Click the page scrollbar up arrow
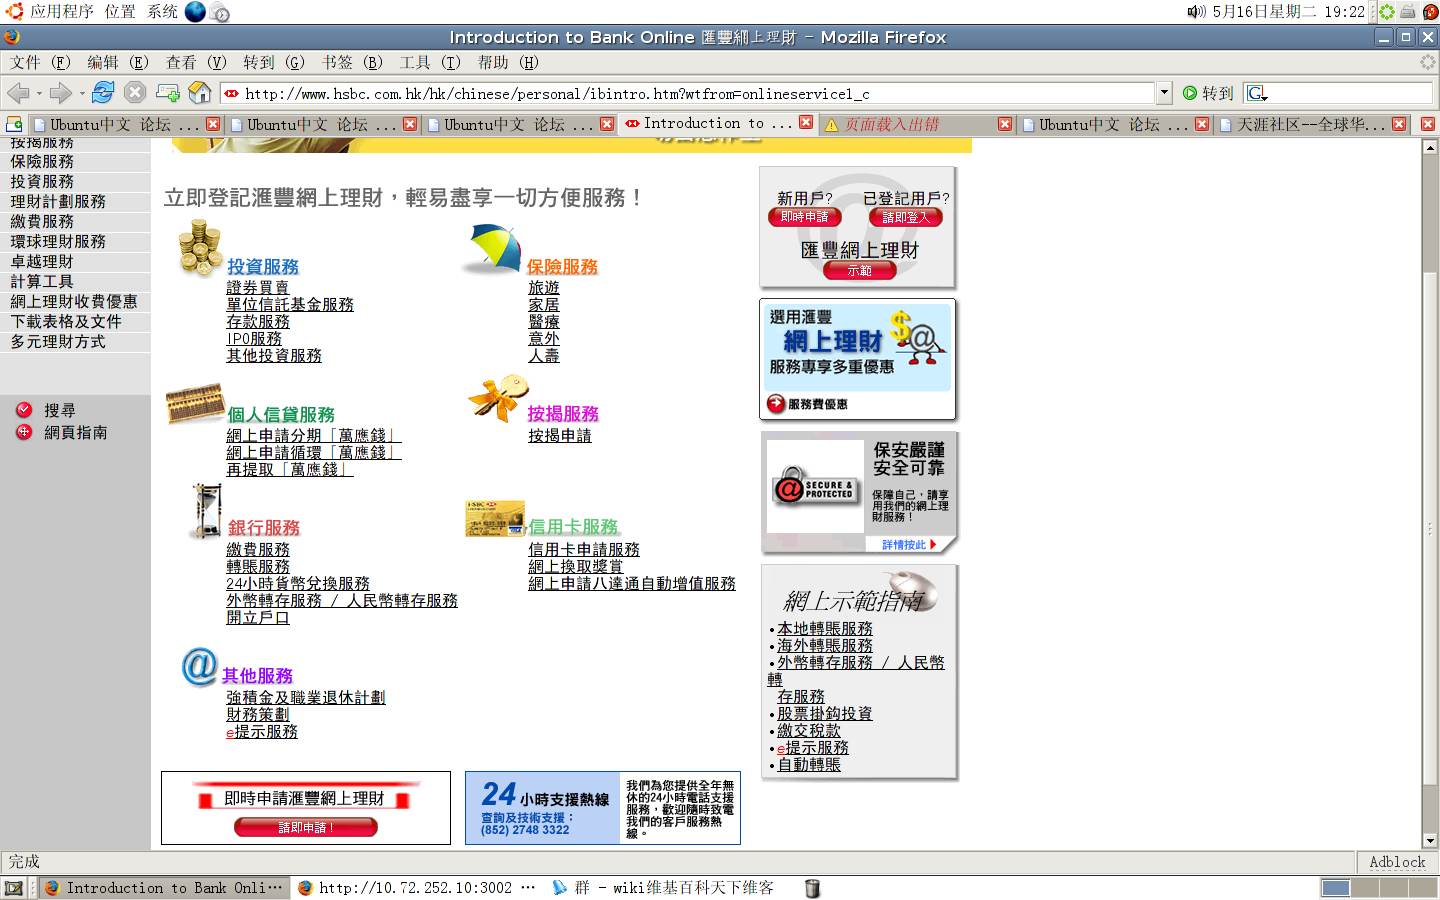Image resolution: width=1440 pixels, height=900 pixels. [1430, 147]
